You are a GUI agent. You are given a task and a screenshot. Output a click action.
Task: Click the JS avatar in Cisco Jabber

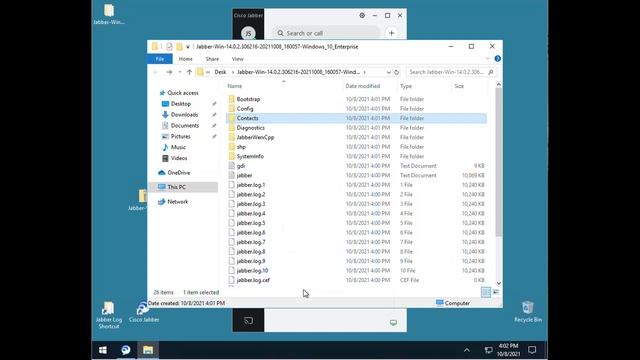pyautogui.click(x=248, y=33)
